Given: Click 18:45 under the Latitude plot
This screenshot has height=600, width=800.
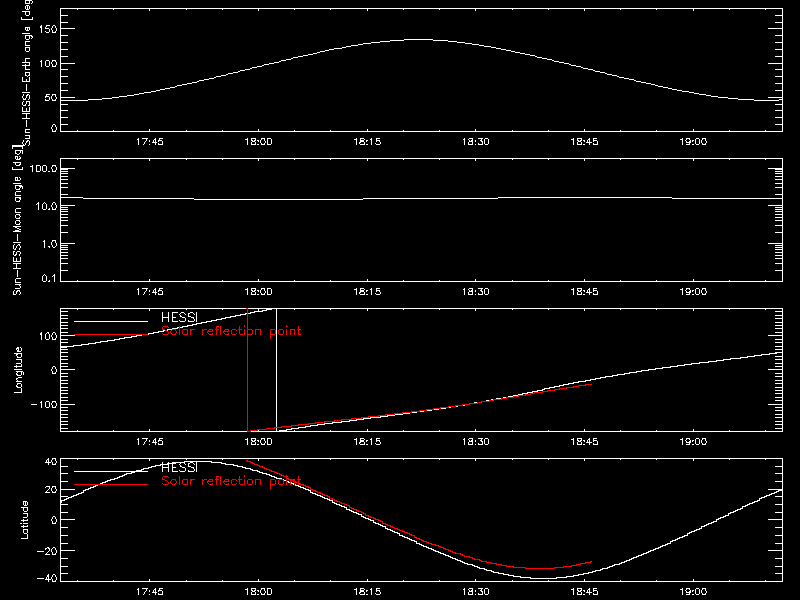Looking at the screenshot, I should click(x=584, y=592).
